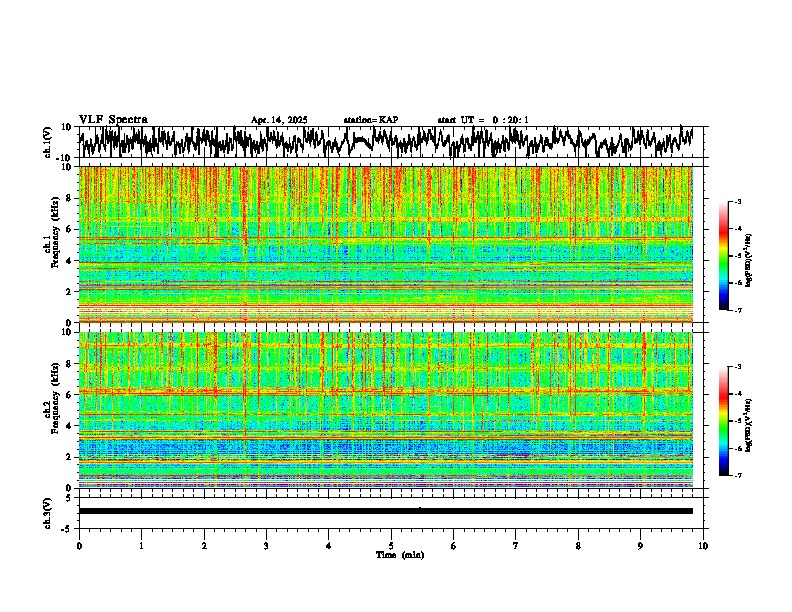Image resolution: width=792 pixels, height=612 pixels.
Task: Click the ch.1 colorbar log(PSD) label
Action: 749,261
